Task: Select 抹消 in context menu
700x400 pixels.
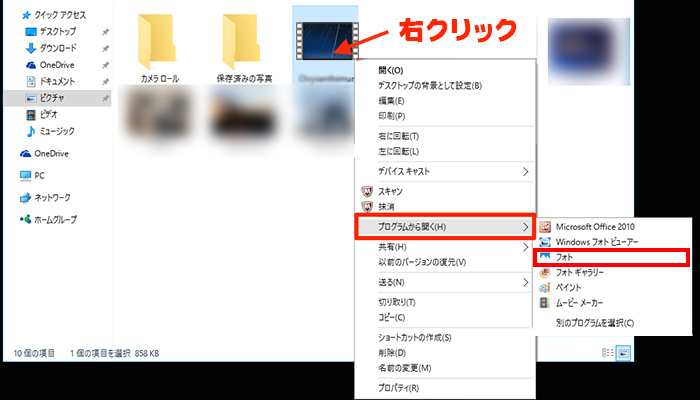Action: coord(386,207)
